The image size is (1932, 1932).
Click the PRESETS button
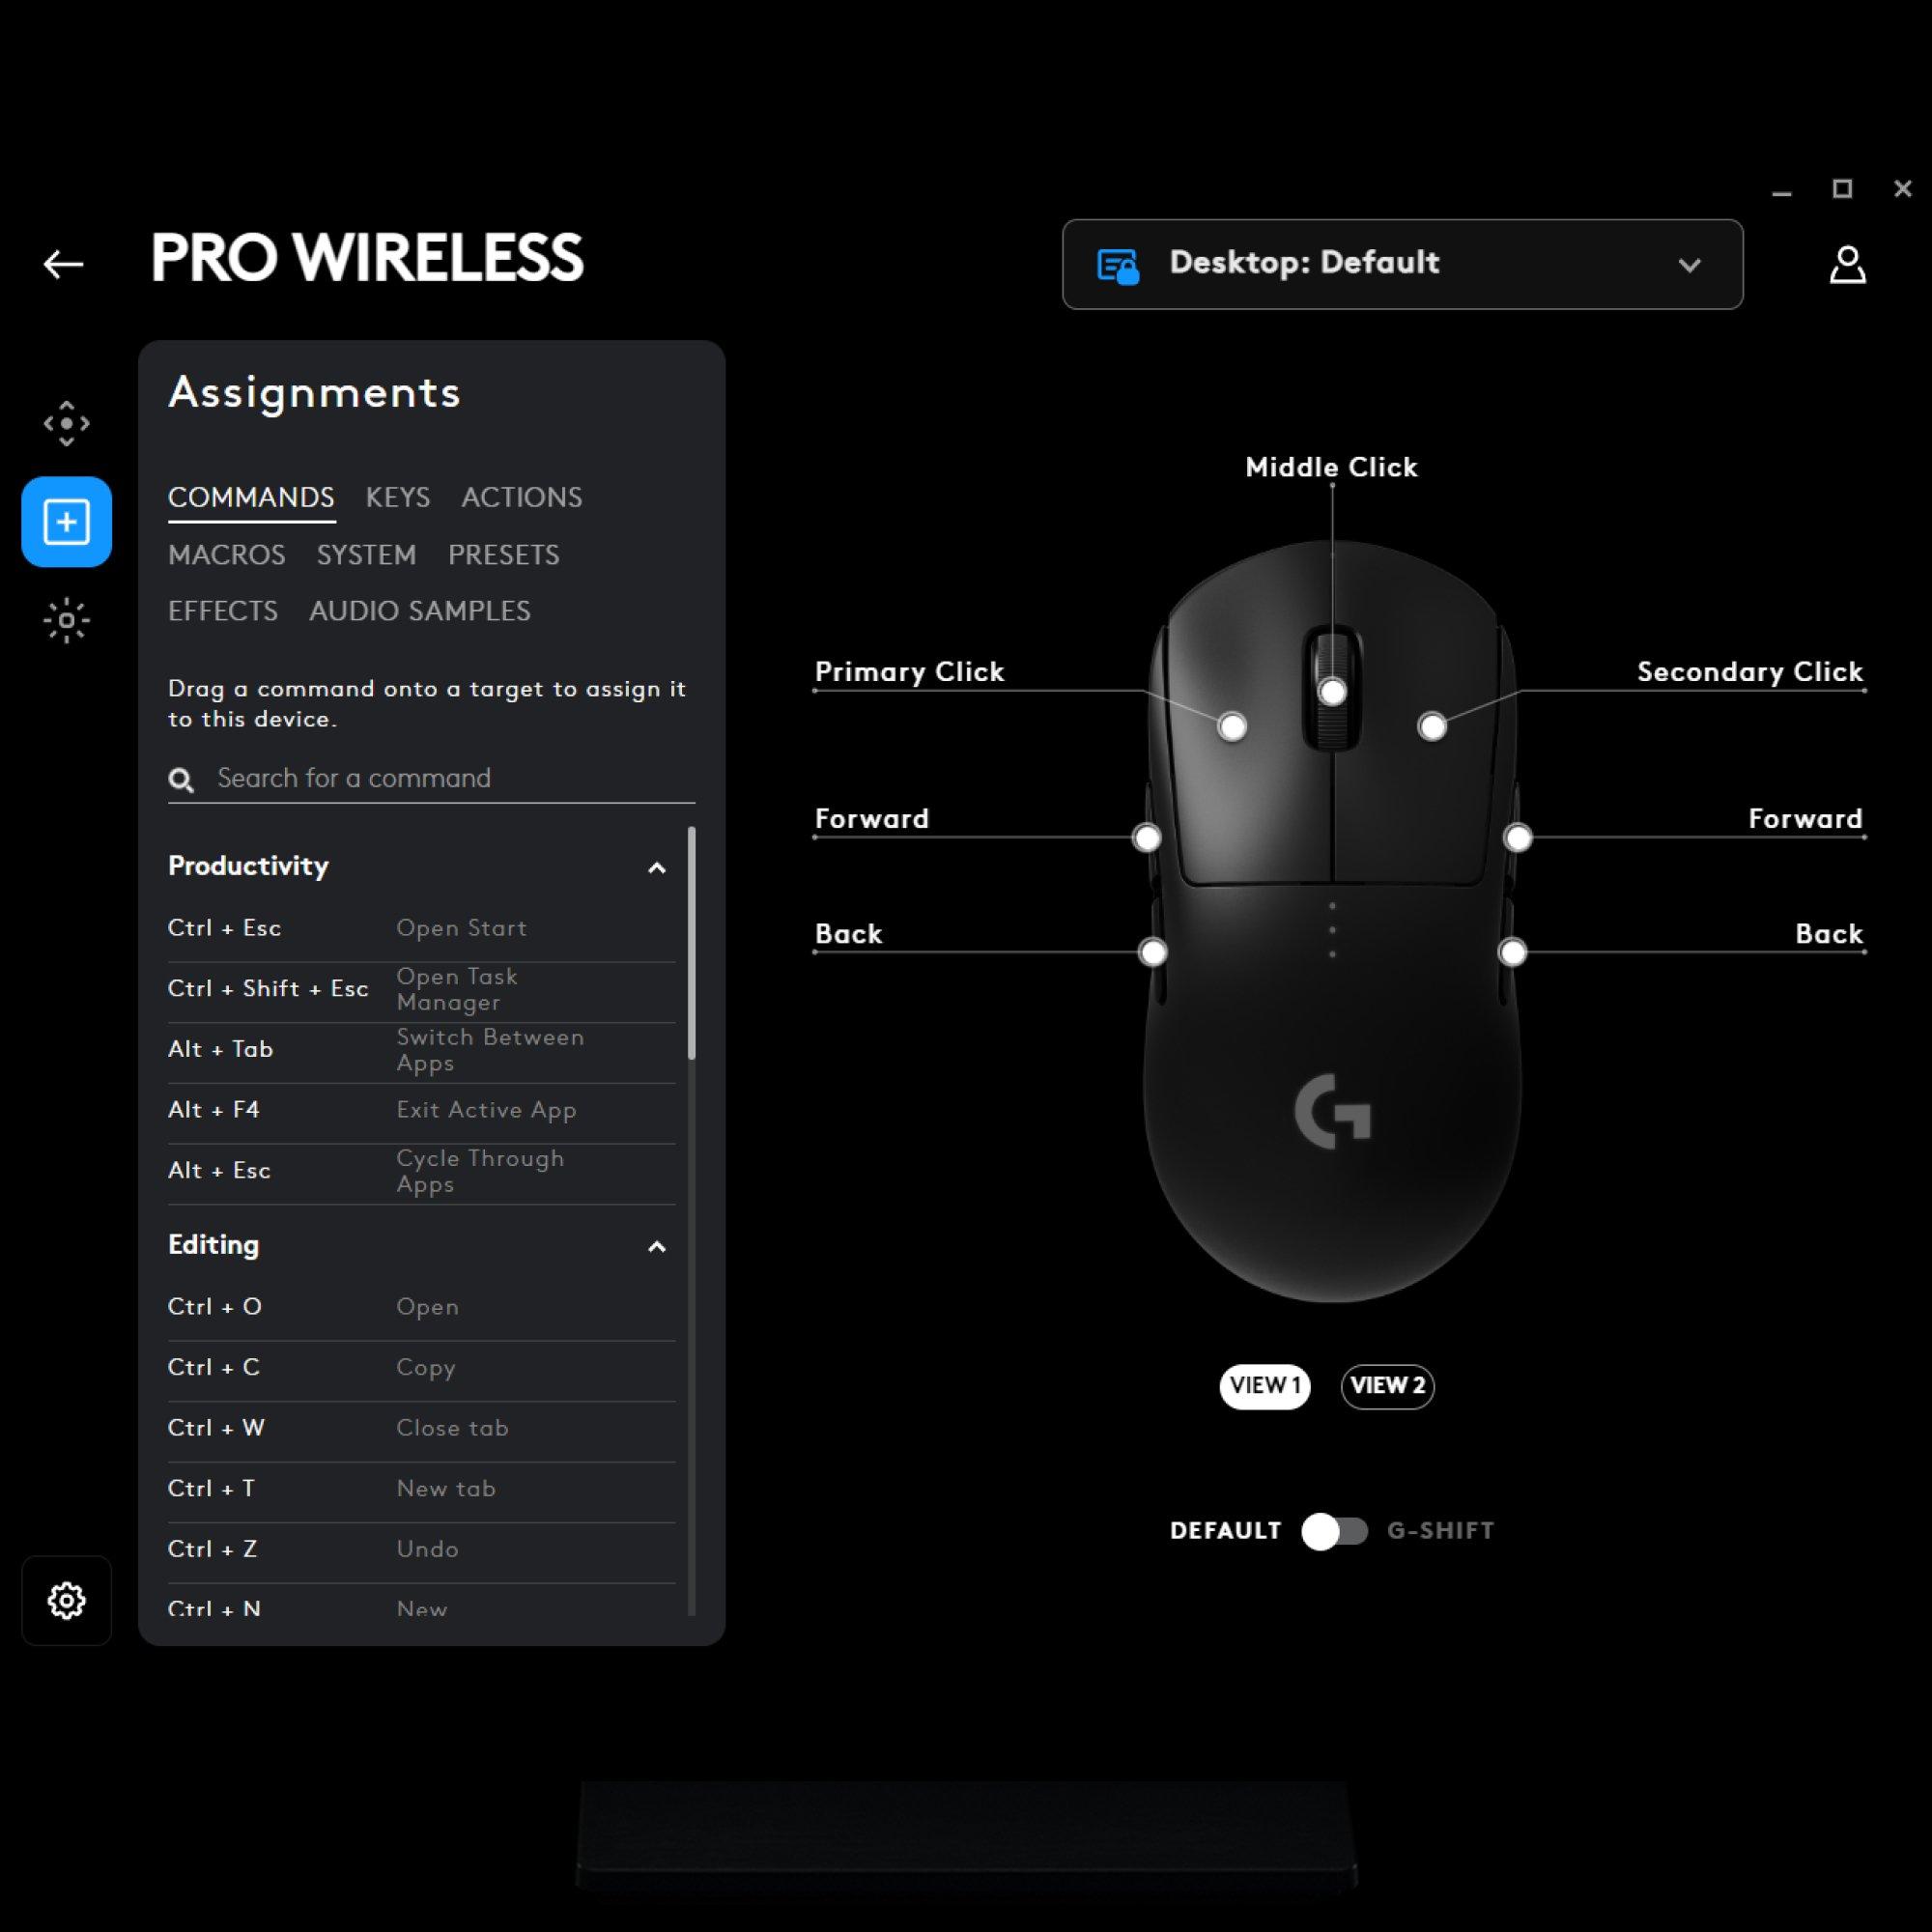(502, 554)
